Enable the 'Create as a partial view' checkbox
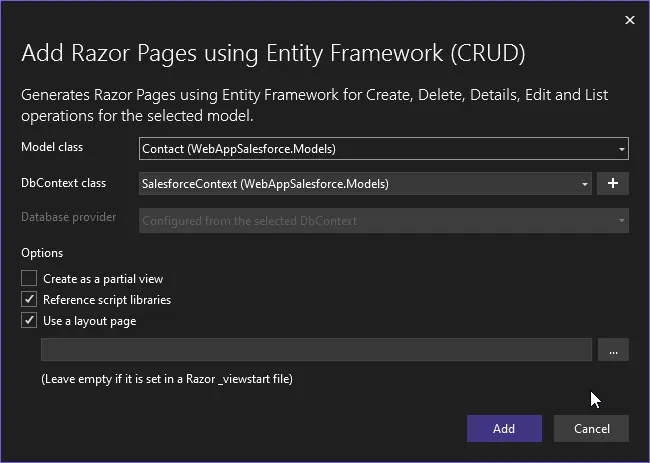 (30, 279)
